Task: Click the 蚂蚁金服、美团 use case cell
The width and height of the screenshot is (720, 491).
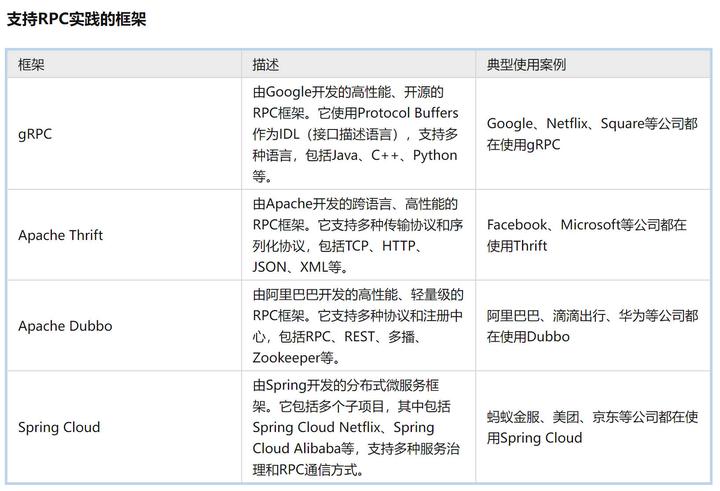Action: coord(591,427)
